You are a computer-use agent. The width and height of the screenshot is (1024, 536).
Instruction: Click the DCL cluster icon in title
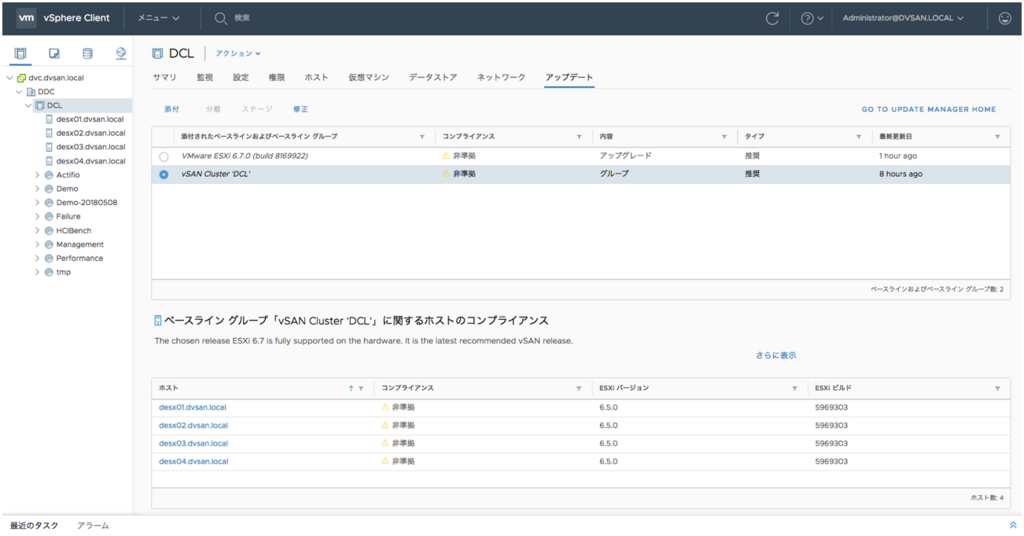click(157, 54)
